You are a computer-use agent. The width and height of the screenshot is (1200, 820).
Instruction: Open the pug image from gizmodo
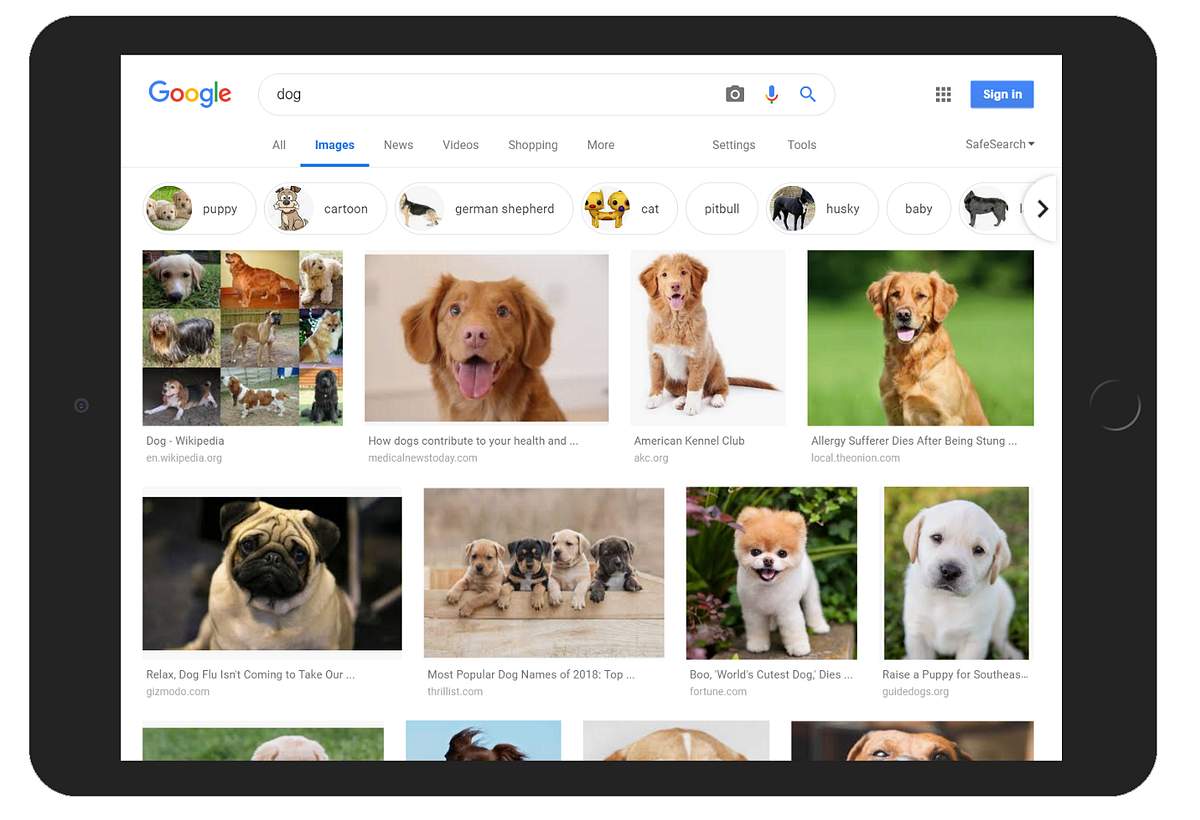pyautogui.click(x=272, y=574)
